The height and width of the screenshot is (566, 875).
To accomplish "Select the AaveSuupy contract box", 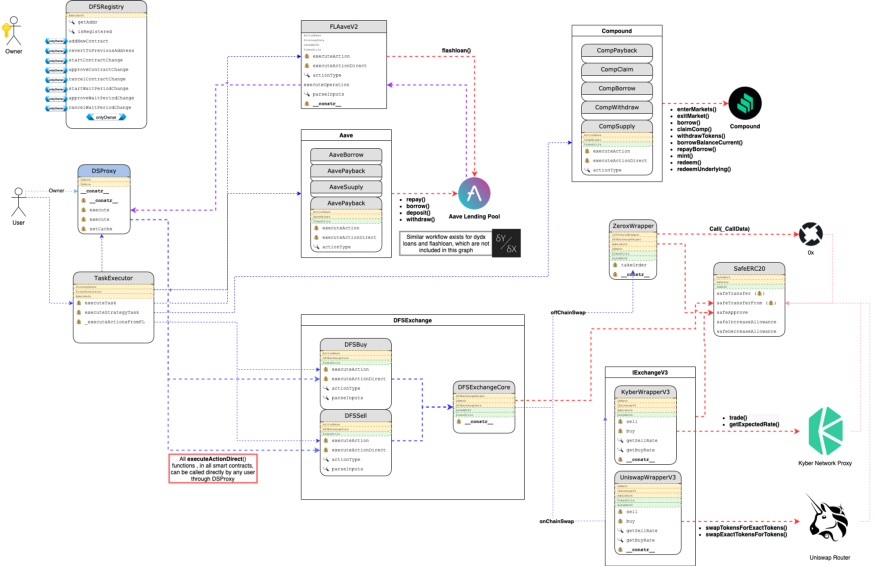I will [346, 187].
